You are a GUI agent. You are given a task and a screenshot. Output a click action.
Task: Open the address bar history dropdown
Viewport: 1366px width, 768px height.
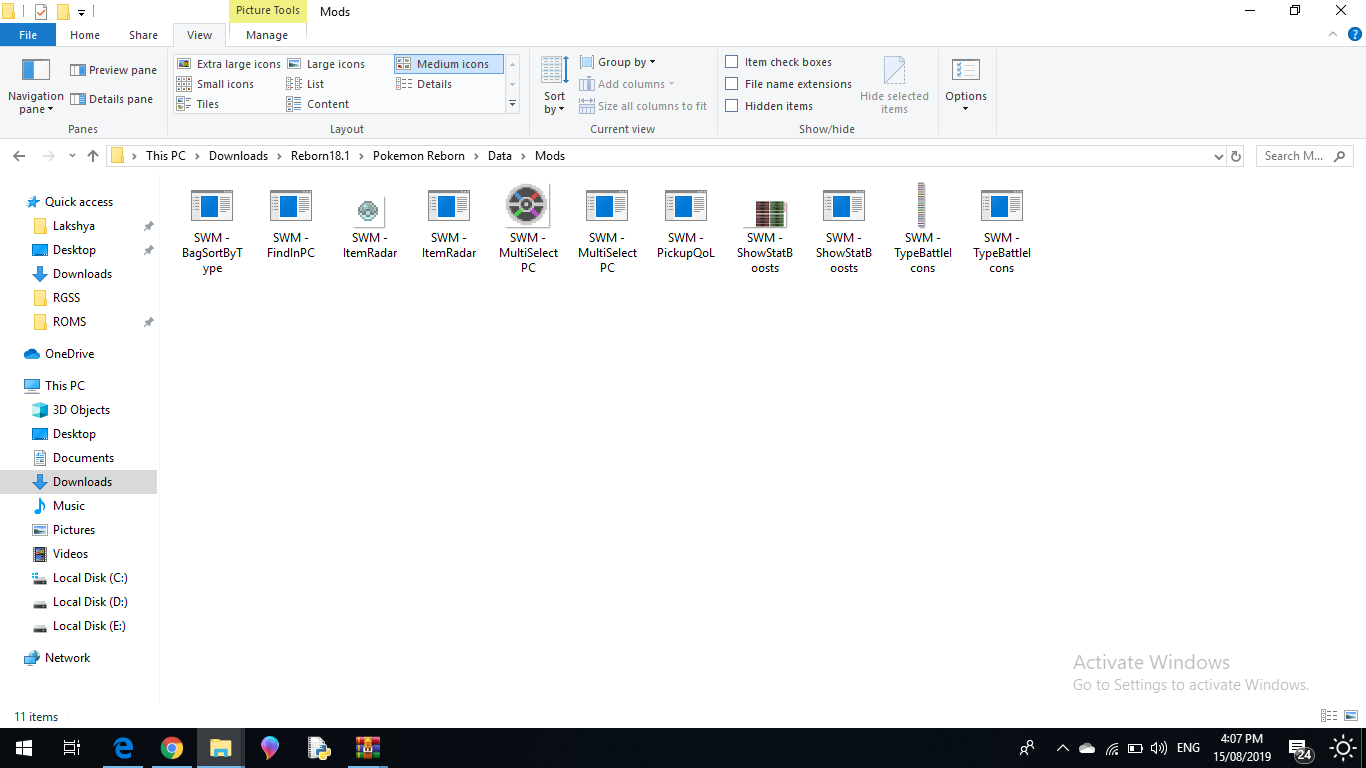pyautogui.click(x=1218, y=157)
